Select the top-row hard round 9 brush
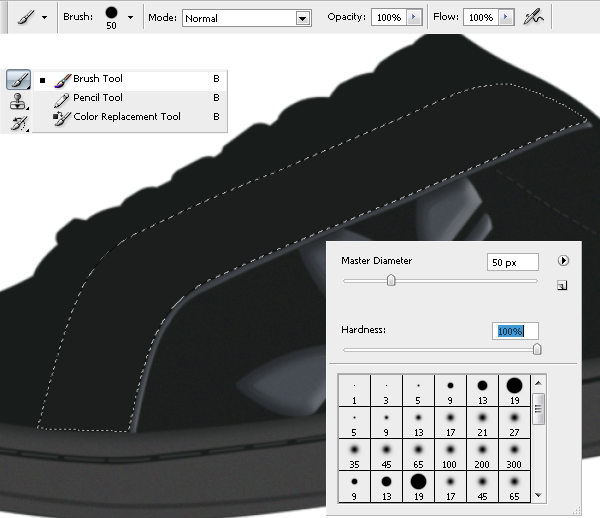The height and width of the screenshot is (518, 600). (x=450, y=391)
